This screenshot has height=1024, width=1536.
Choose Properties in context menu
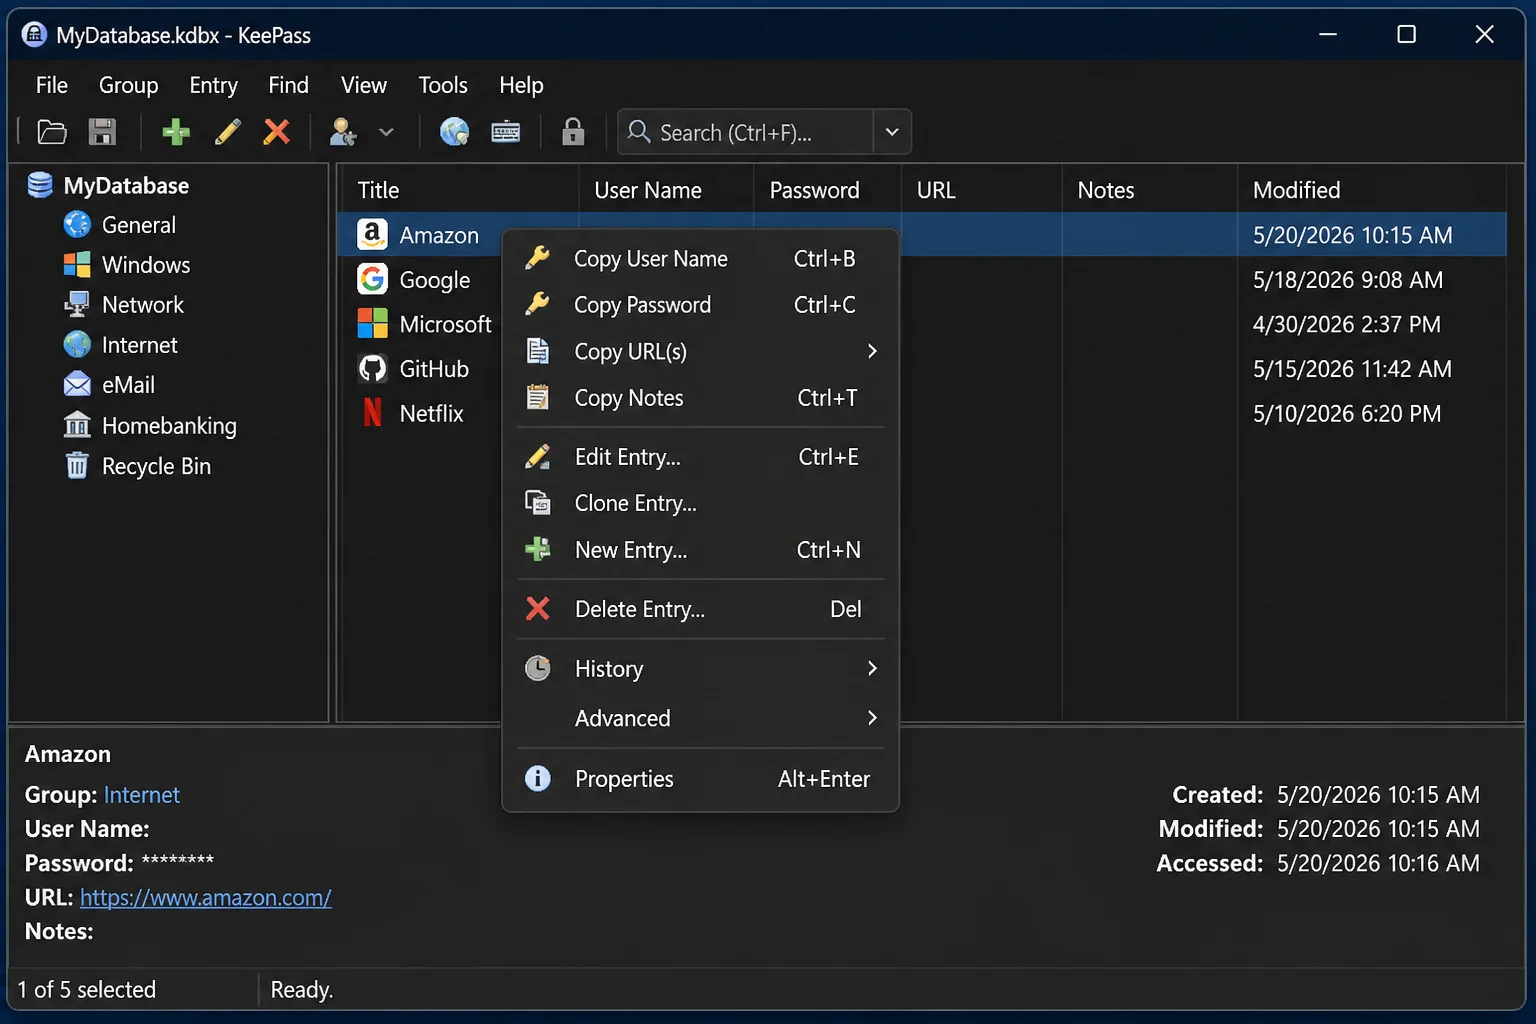point(700,779)
